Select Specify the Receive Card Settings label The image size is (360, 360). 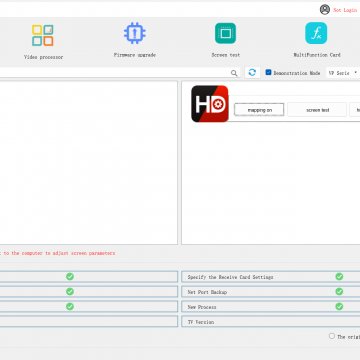[x=230, y=277]
